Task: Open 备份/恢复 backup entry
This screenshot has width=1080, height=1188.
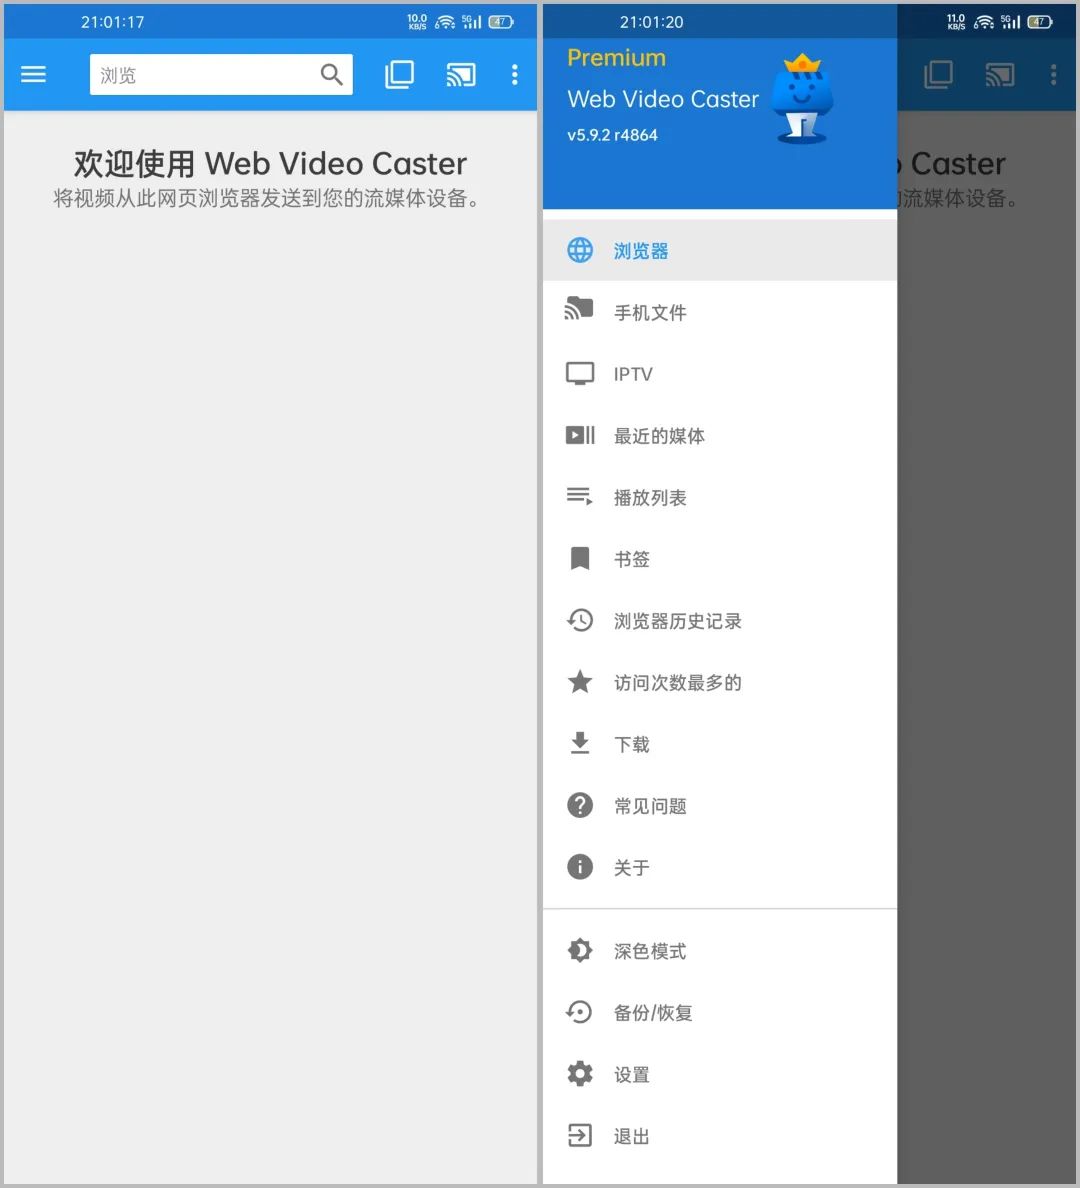Action: pyautogui.click(x=720, y=1013)
